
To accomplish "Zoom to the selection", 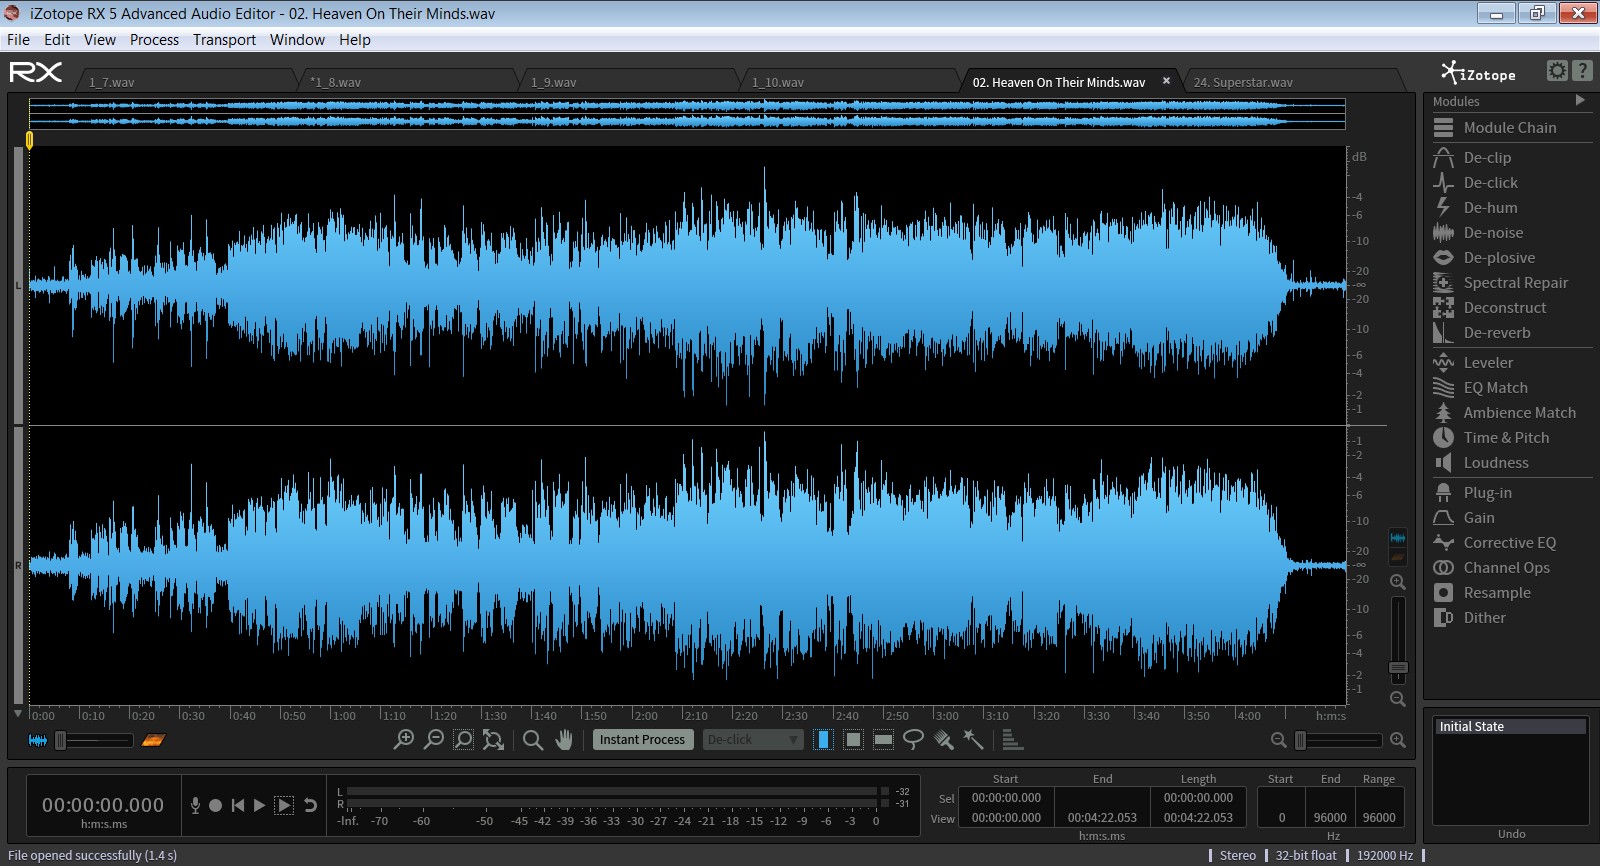I will pos(463,740).
